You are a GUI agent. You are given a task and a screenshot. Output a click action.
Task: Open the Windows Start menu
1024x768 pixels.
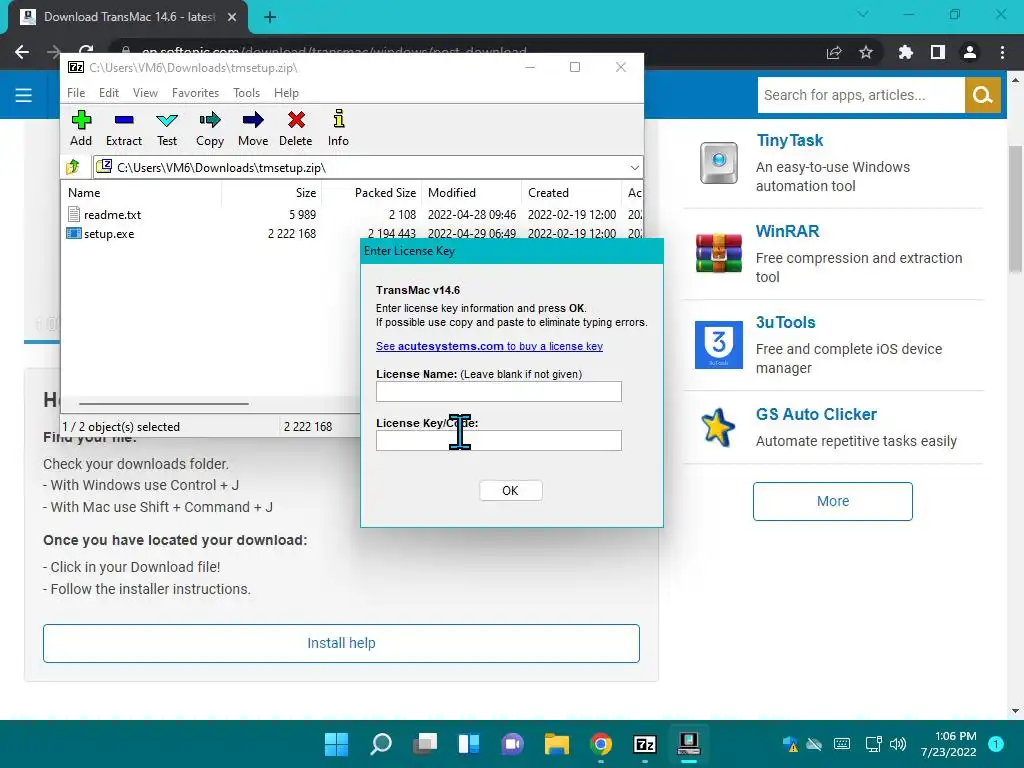(336, 743)
